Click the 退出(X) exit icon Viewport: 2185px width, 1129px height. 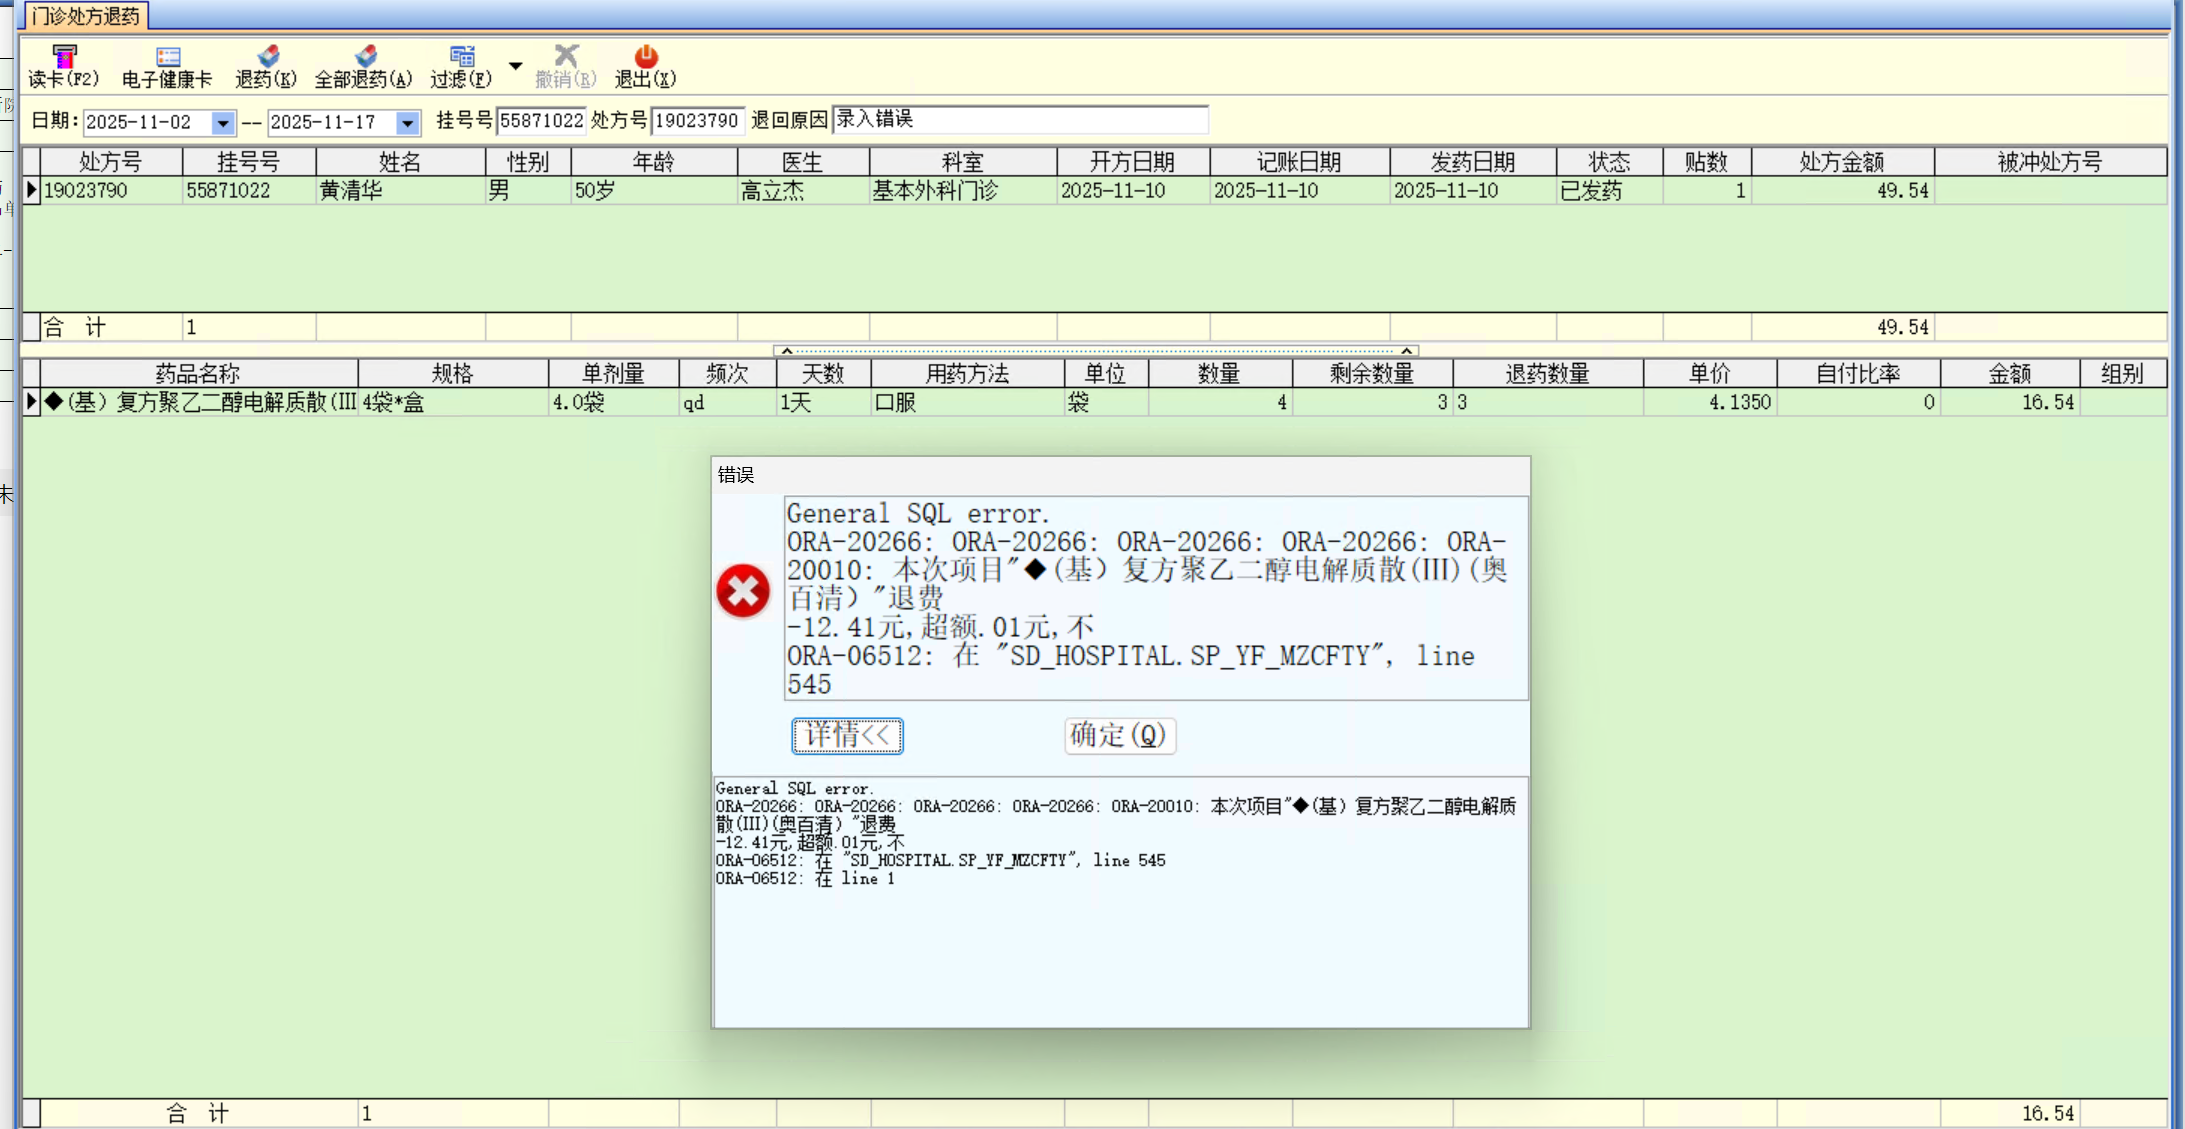coord(645,57)
